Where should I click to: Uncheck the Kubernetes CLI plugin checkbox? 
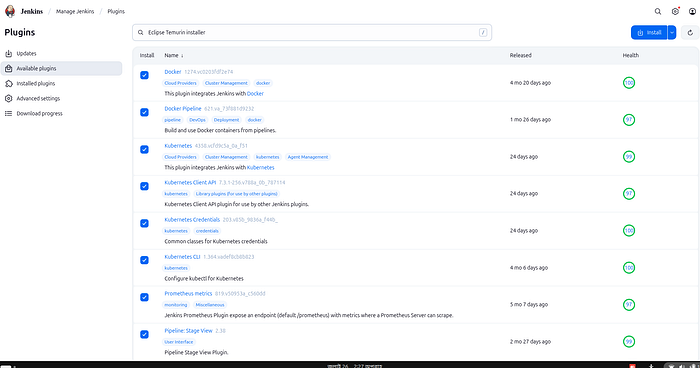pos(144,260)
